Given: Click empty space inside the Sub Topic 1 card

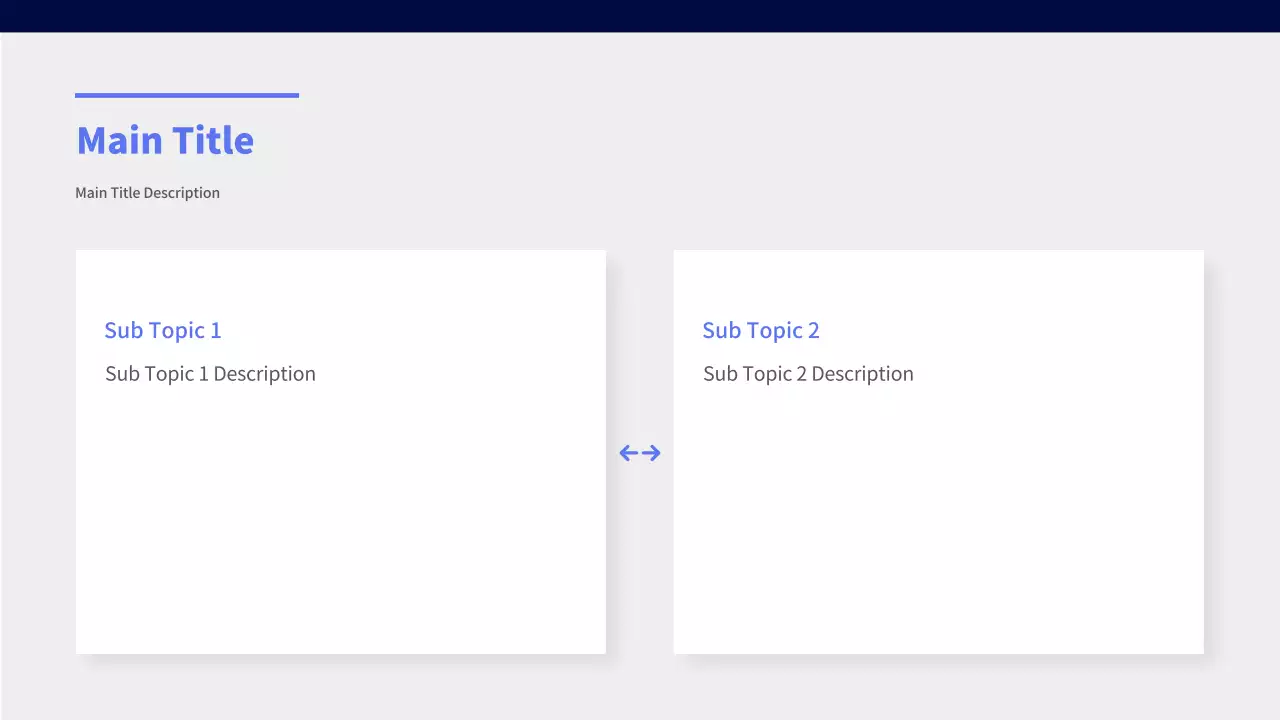Looking at the screenshot, I should 340,530.
